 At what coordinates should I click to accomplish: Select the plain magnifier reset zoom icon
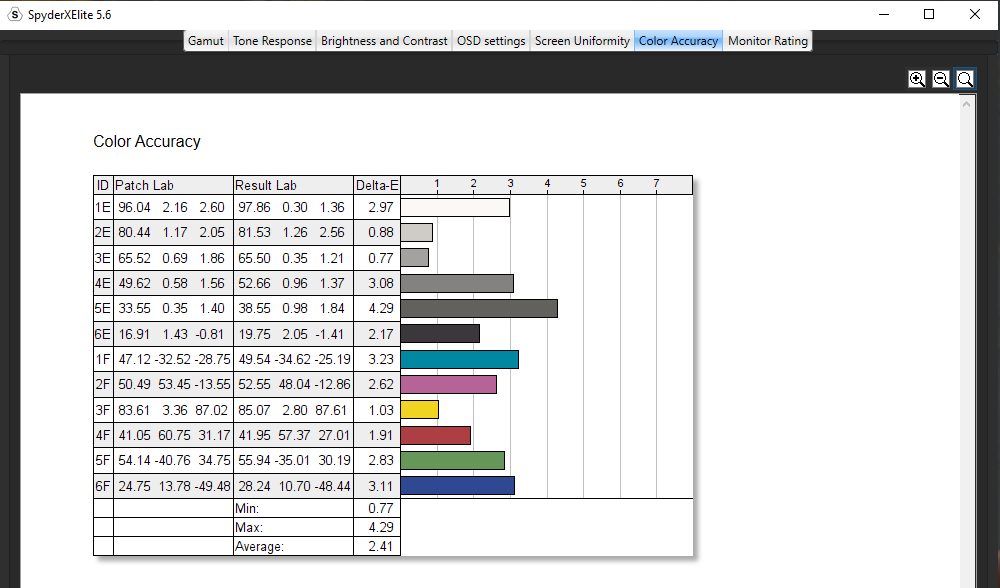[x=965, y=79]
